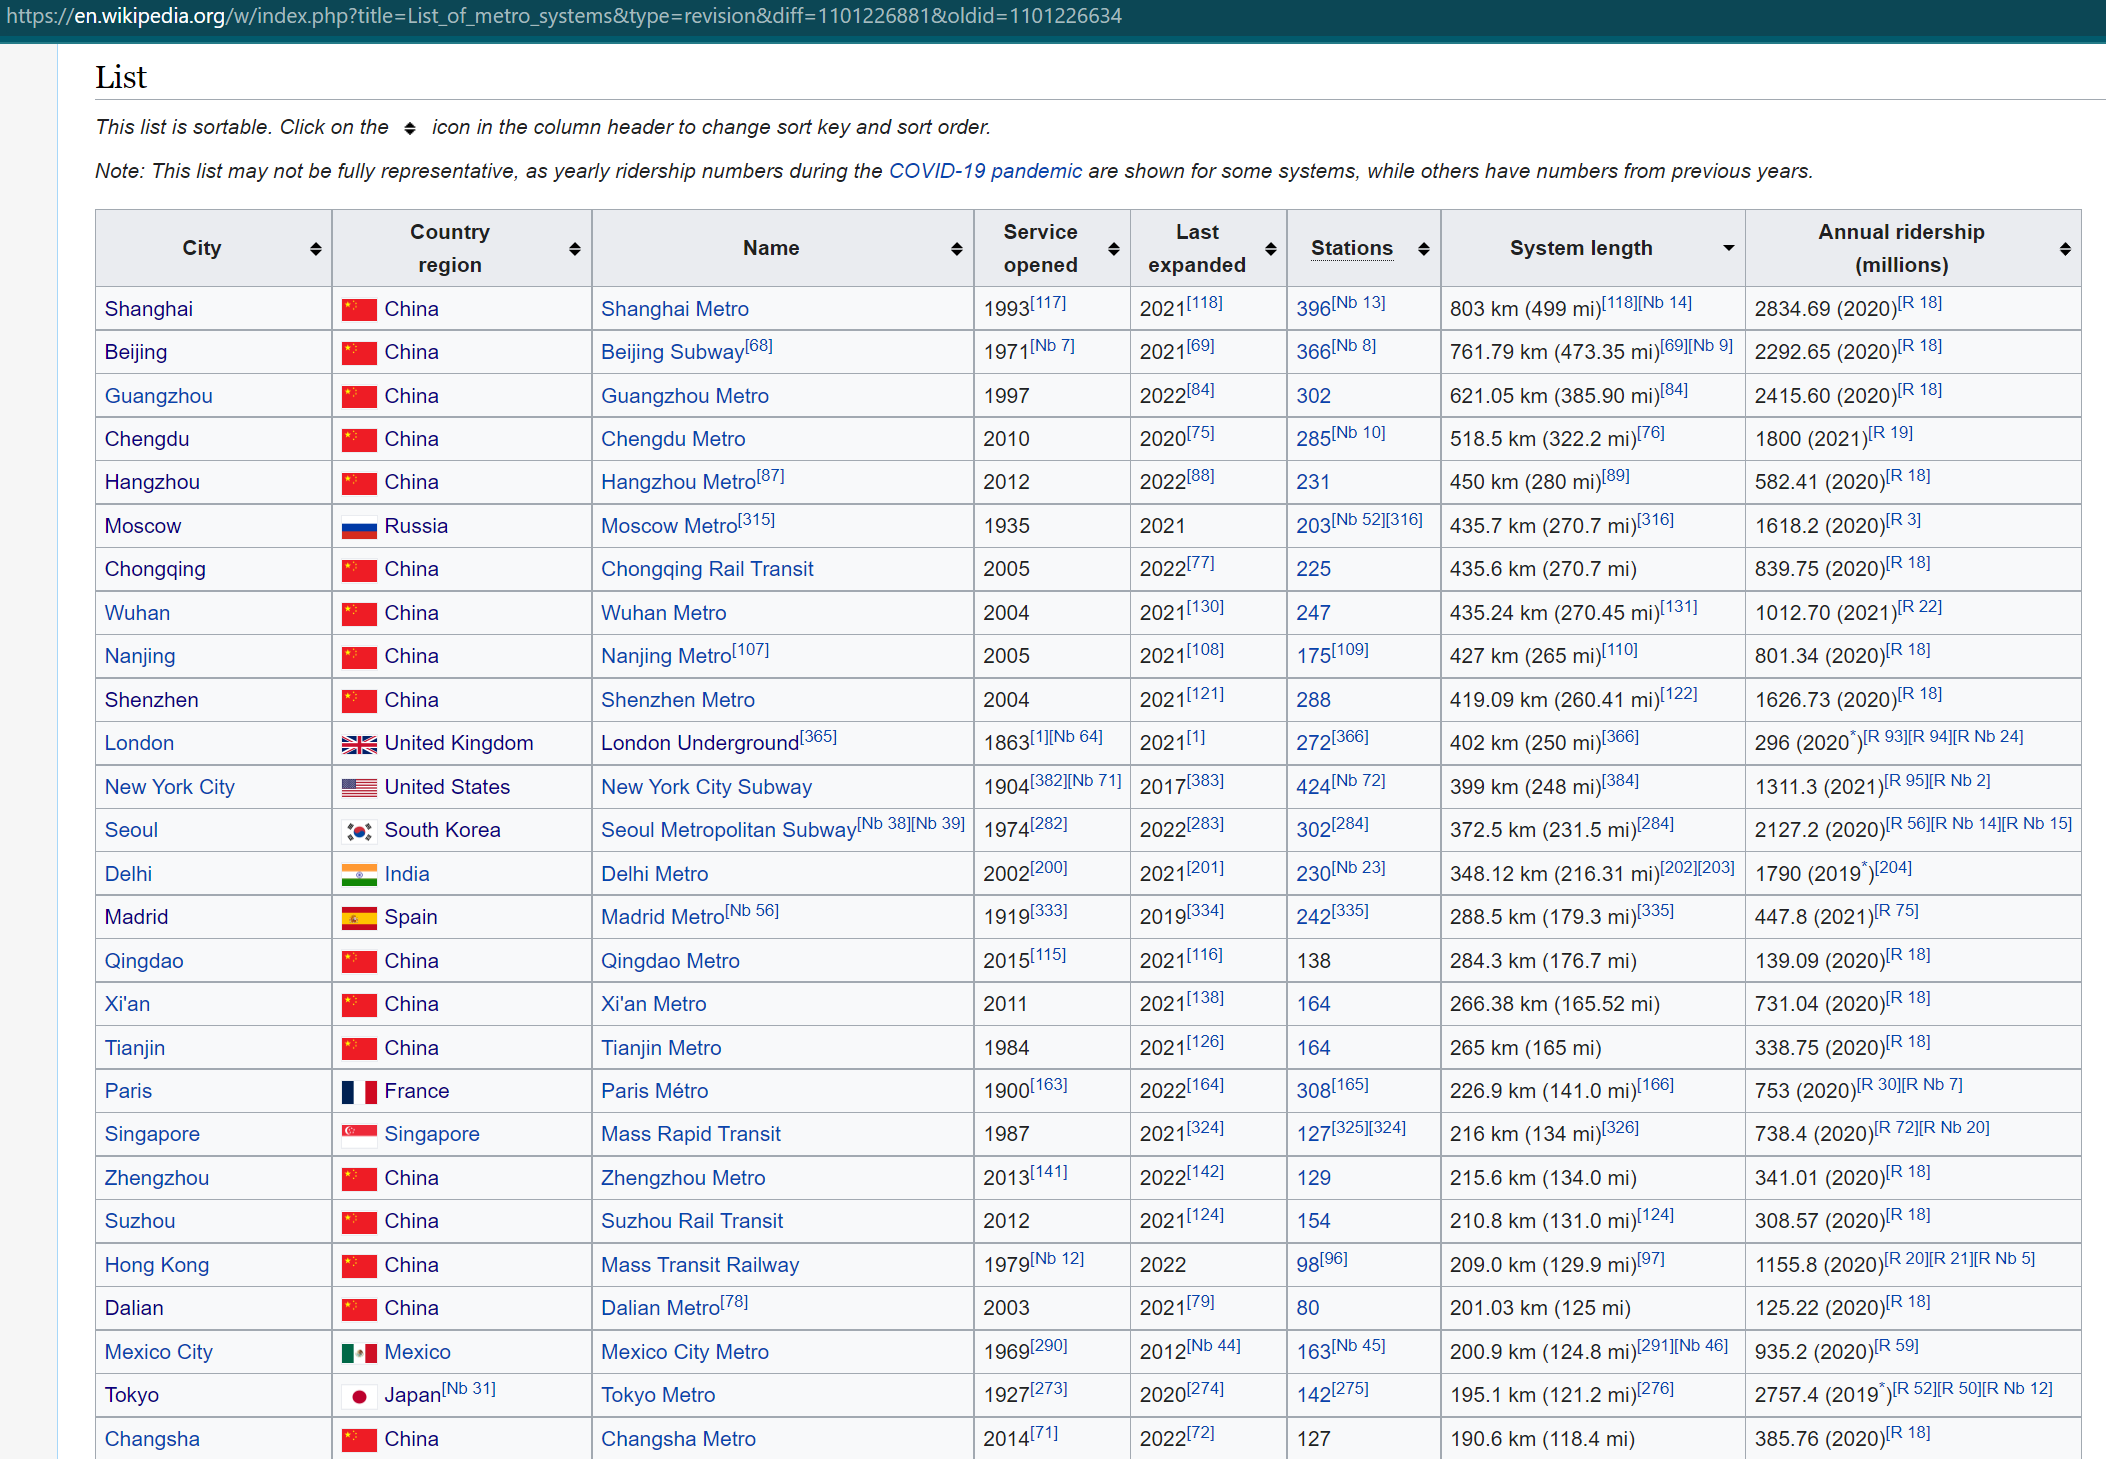Click Russia flag icon in Moscow row

[x=359, y=527]
